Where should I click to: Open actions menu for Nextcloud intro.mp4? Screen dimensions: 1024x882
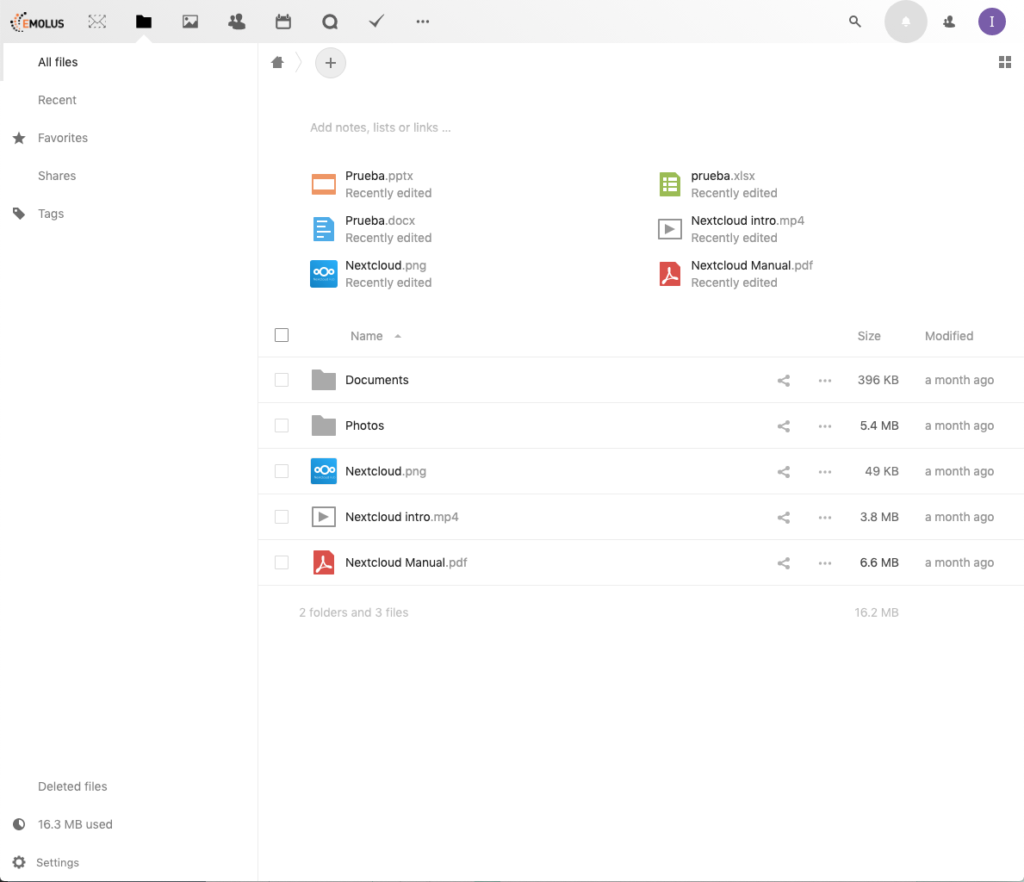click(825, 518)
